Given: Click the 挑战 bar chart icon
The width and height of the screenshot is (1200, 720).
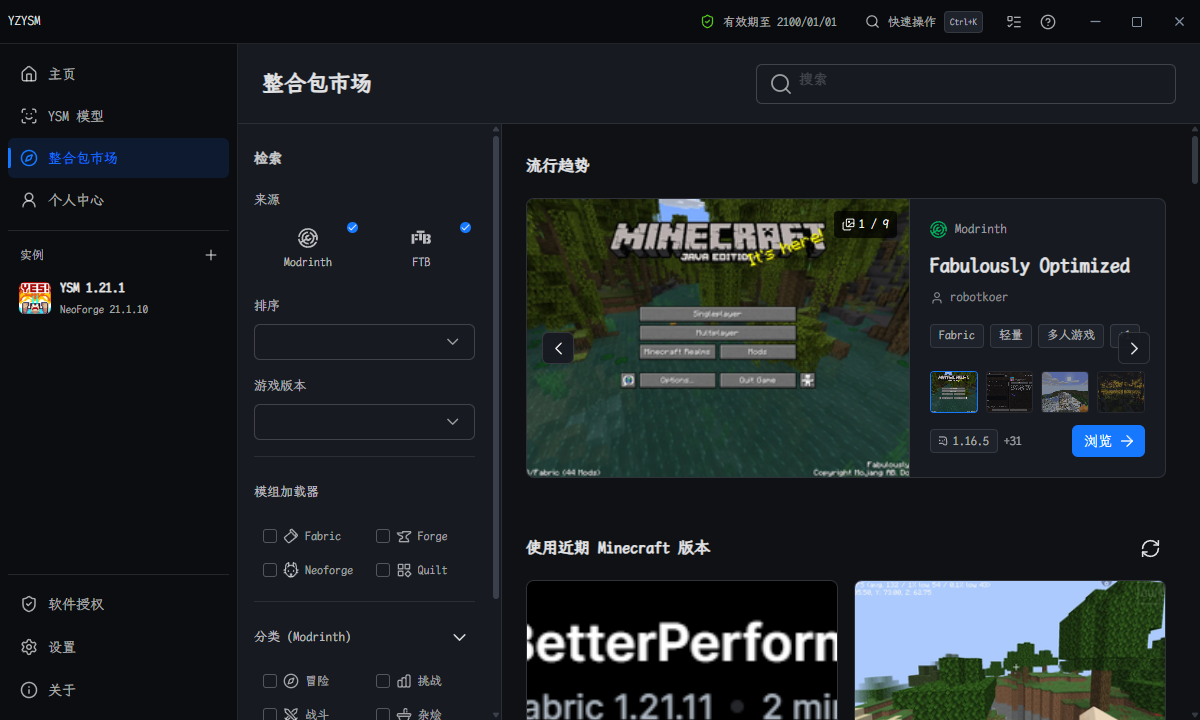Looking at the screenshot, I should click(x=404, y=681).
